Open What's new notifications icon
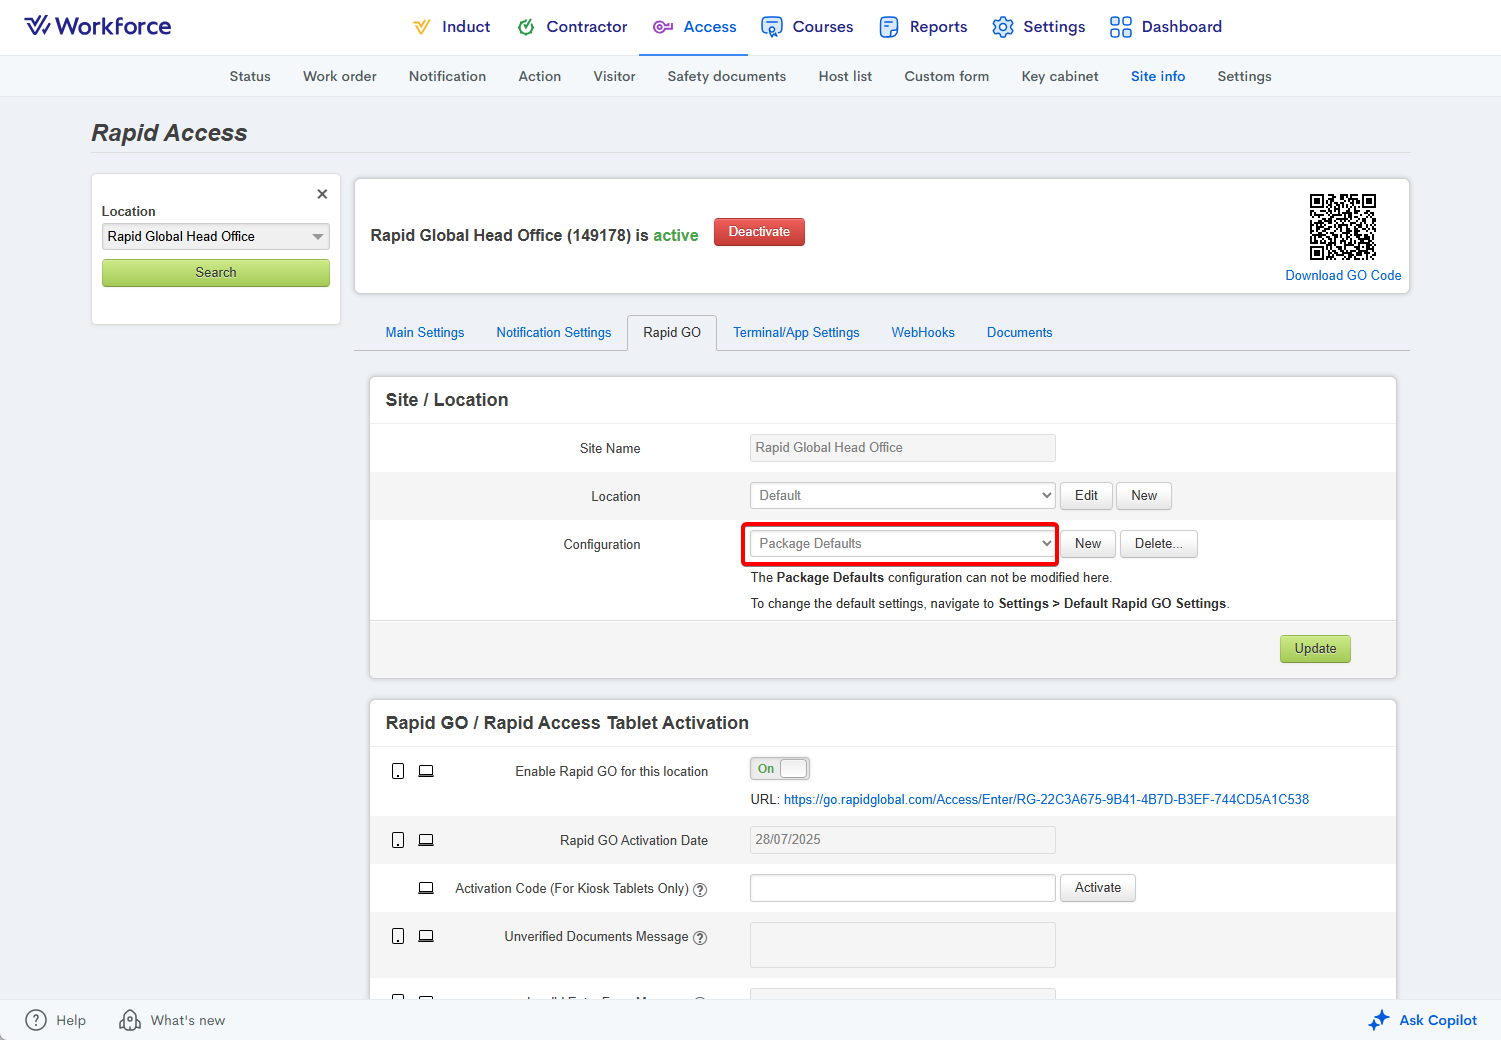This screenshot has height=1040, width=1501. coord(130,1020)
